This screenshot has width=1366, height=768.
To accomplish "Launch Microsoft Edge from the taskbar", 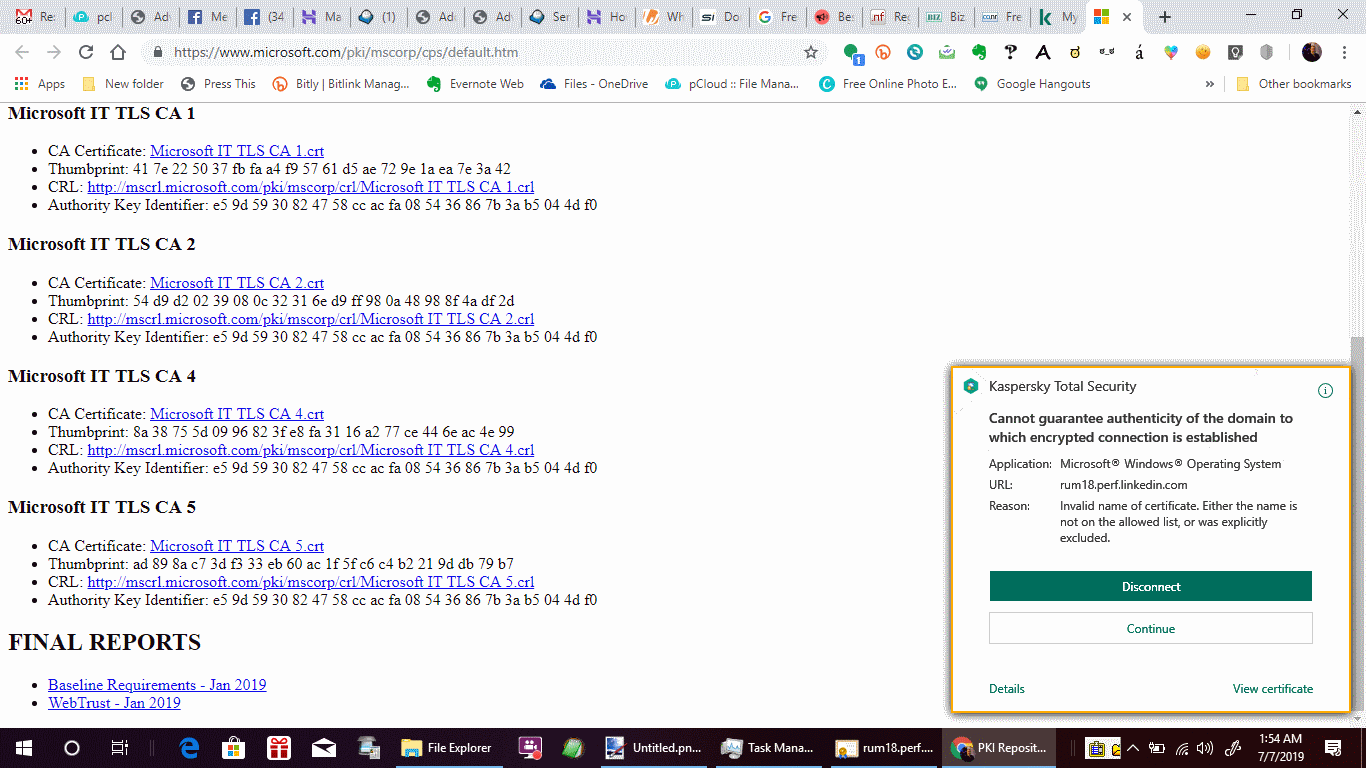I will 189,748.
